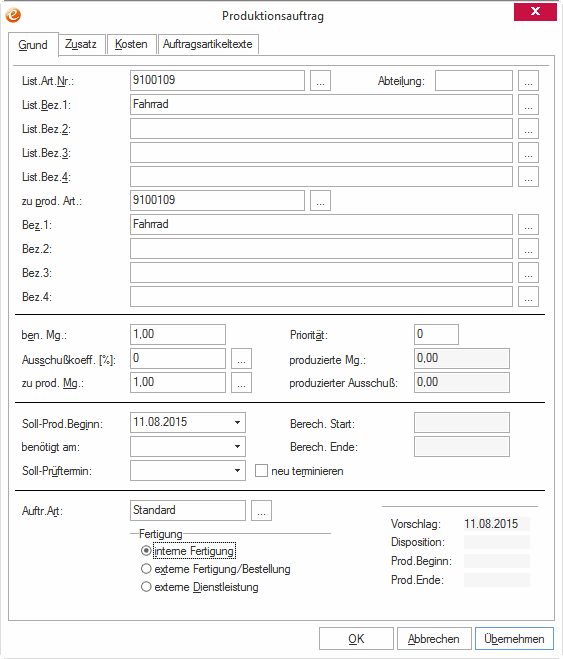The width and height of the screenshot is (563, 659).
Task: Switch to the Zusatz tab
Action: [x=81, y=44]
